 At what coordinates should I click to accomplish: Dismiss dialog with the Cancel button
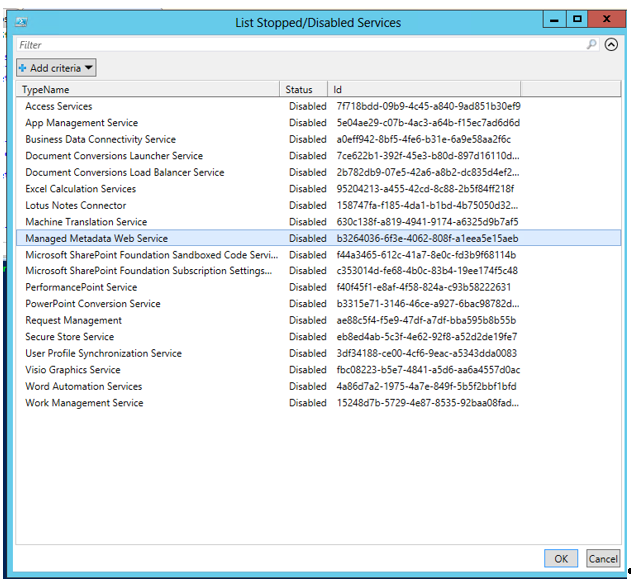[602, 558]
